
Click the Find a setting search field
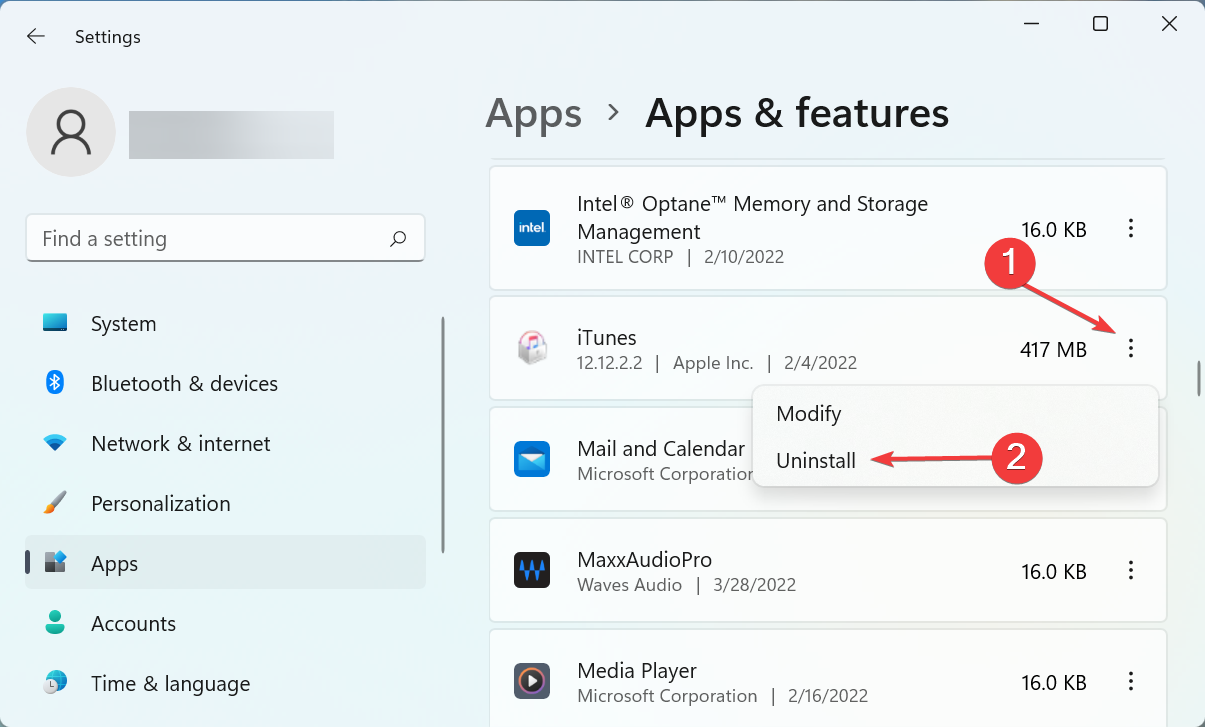click(200, 238)
